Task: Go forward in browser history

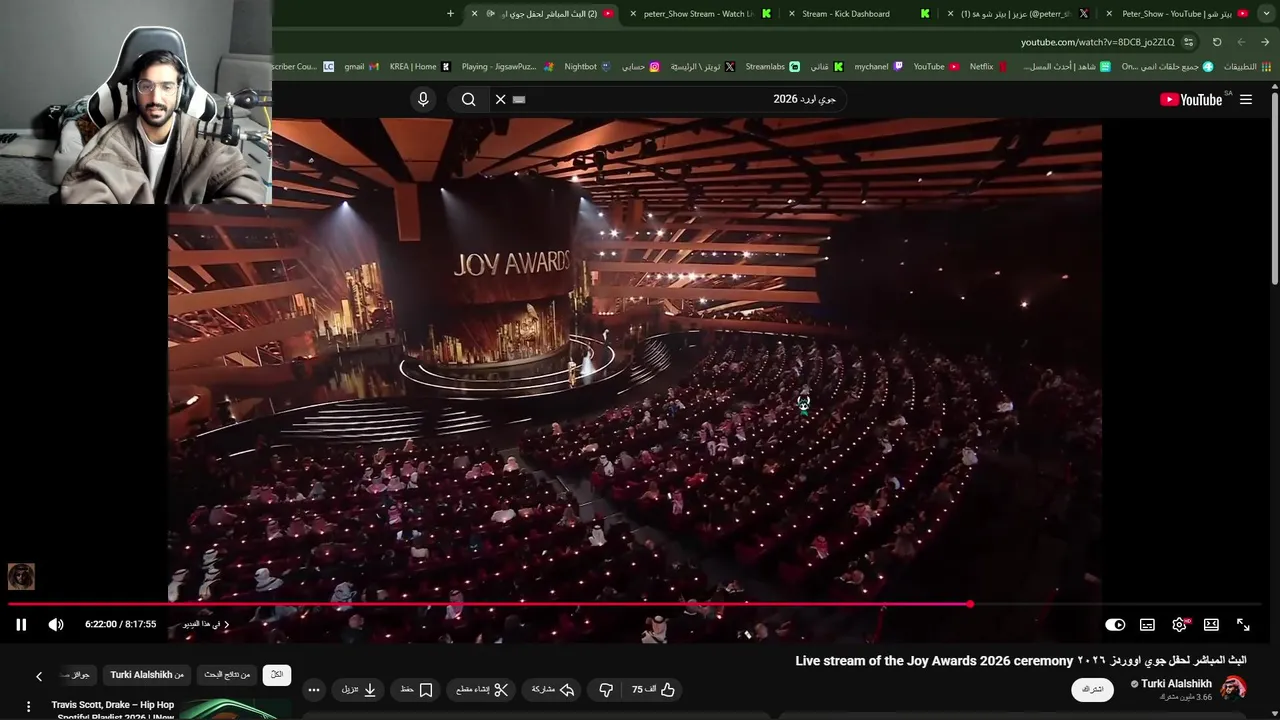Action: (1241, 42)
